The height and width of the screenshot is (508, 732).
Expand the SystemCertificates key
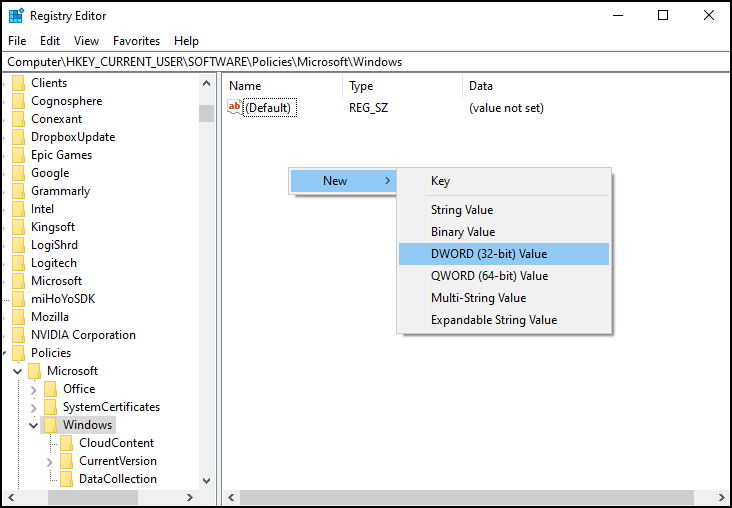tap(34, 407)
